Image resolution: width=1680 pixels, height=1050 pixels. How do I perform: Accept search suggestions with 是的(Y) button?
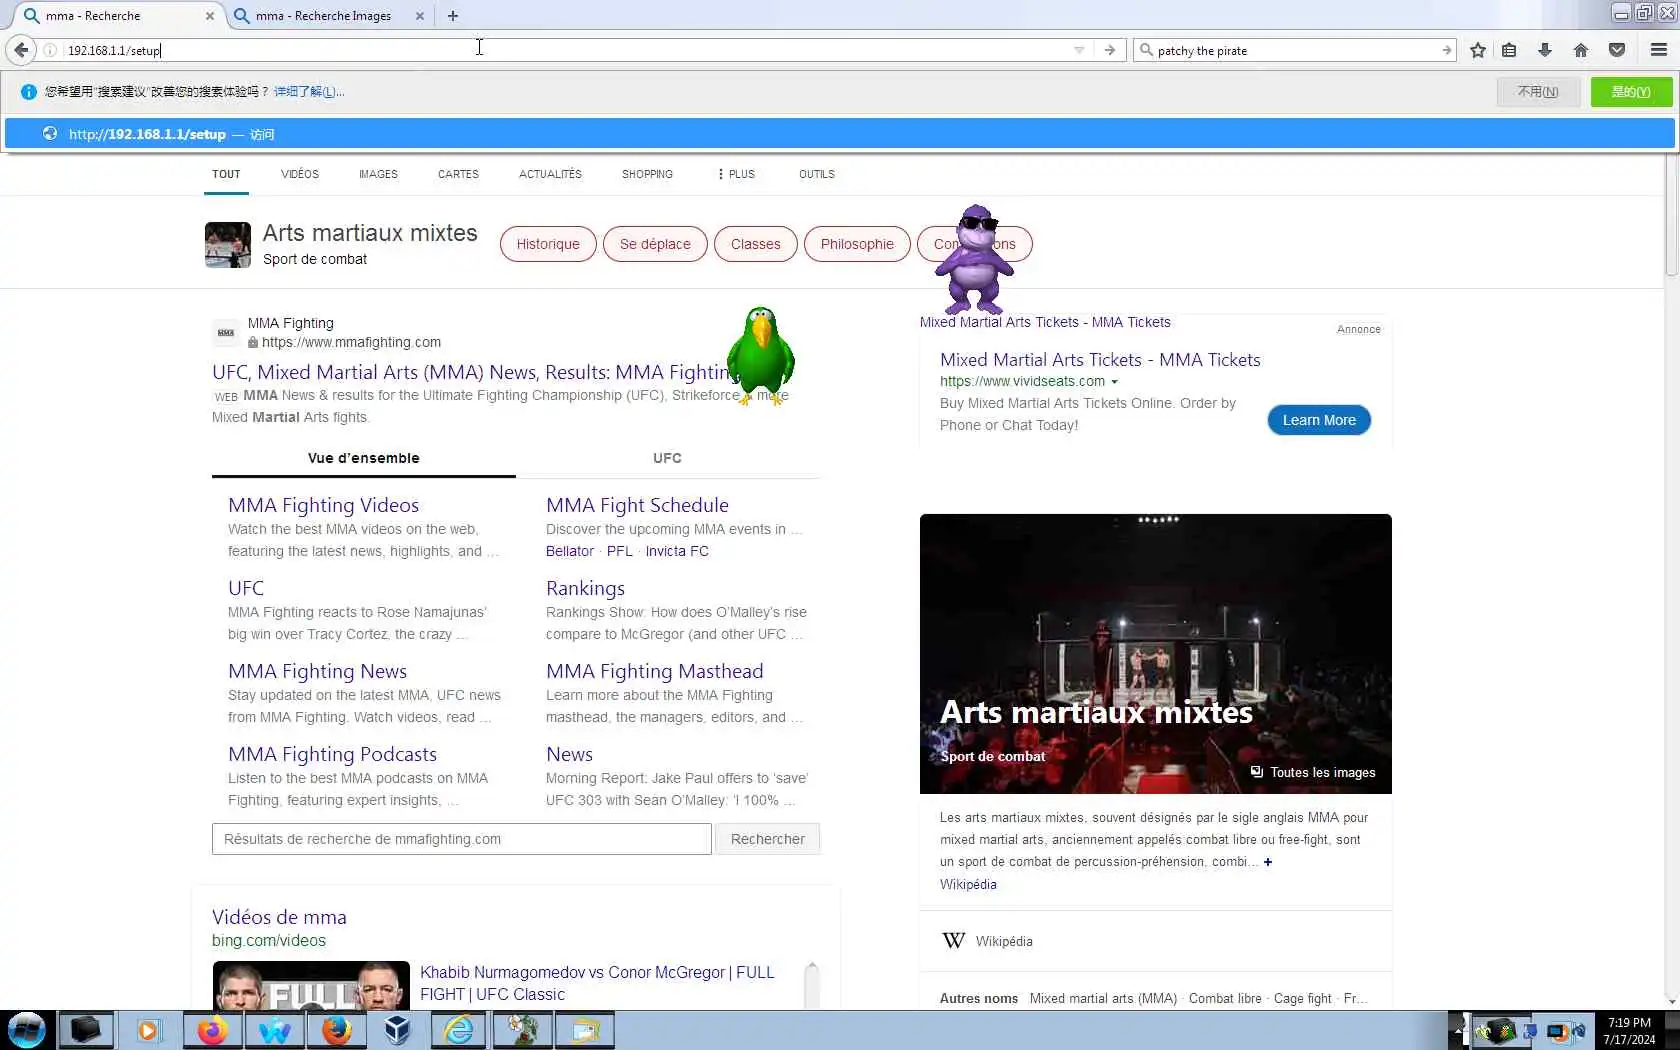1631,92
